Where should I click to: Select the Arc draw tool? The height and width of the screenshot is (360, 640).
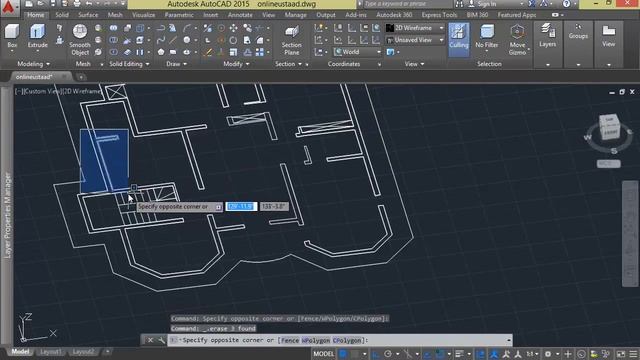point(187,28)
